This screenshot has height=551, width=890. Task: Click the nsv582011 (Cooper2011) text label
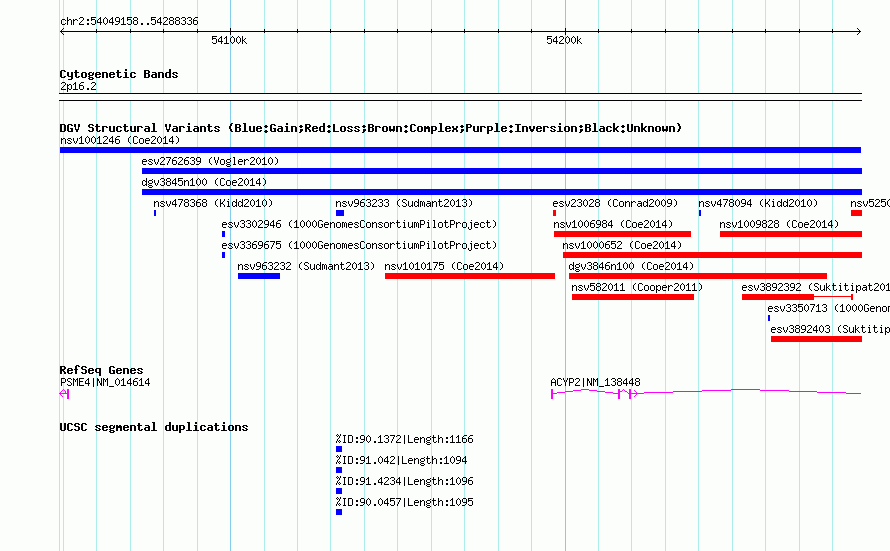point(637,287)
